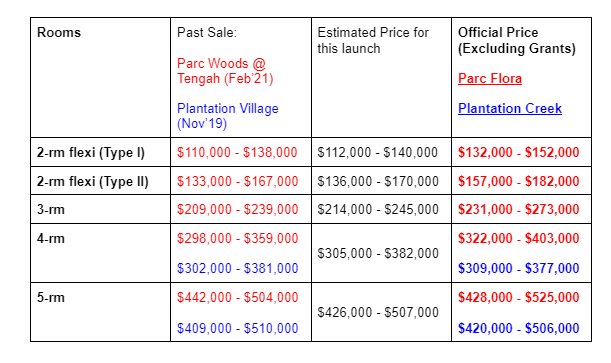Select the 3-rm row label
The width and height of the screenshot is (611, 363).
pos(51,210)
